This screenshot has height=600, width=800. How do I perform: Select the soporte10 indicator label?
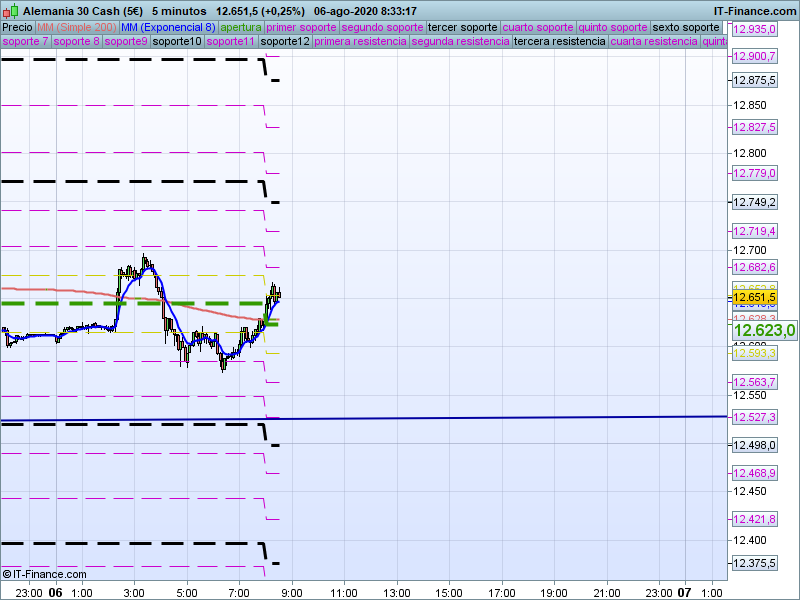tap(178, 42)
